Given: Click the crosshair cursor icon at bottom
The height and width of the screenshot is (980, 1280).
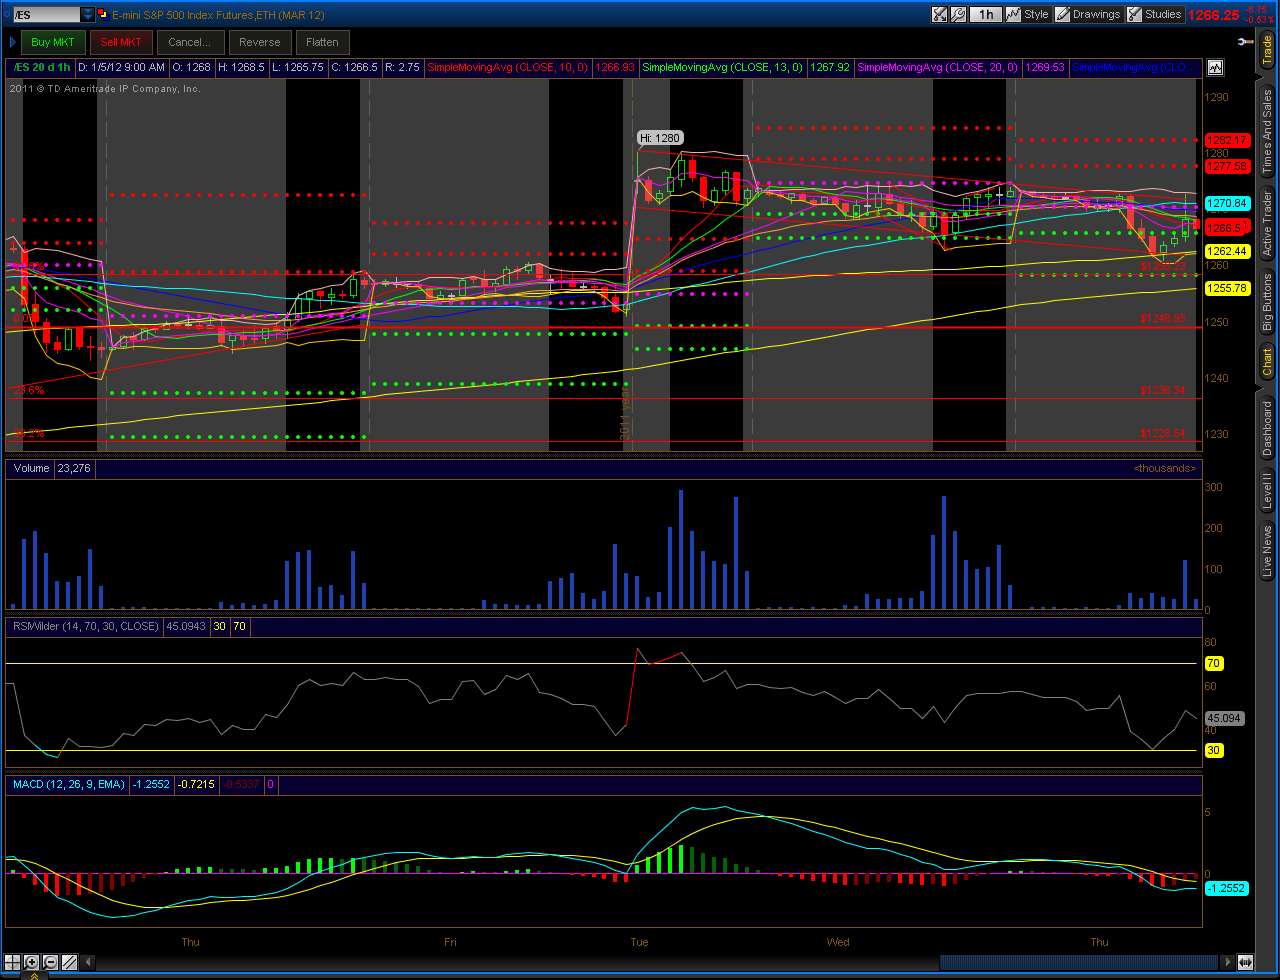Looking at the screenshot, I should 12,962.
